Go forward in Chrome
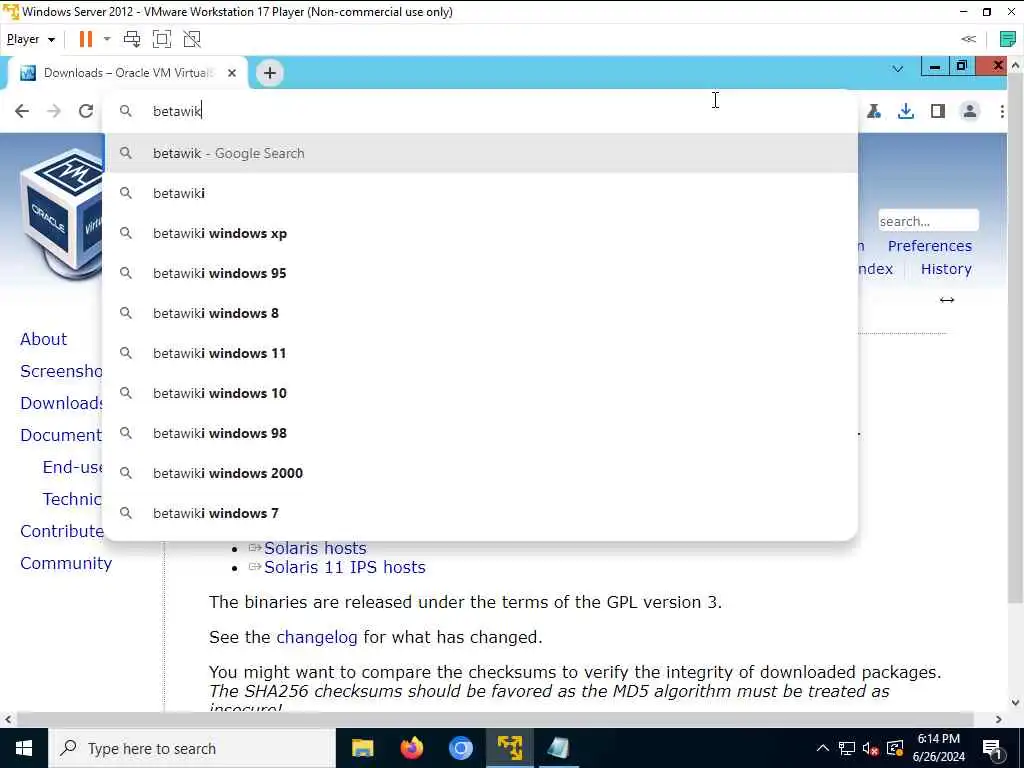The image size is (1024, 768). [54, 111]
